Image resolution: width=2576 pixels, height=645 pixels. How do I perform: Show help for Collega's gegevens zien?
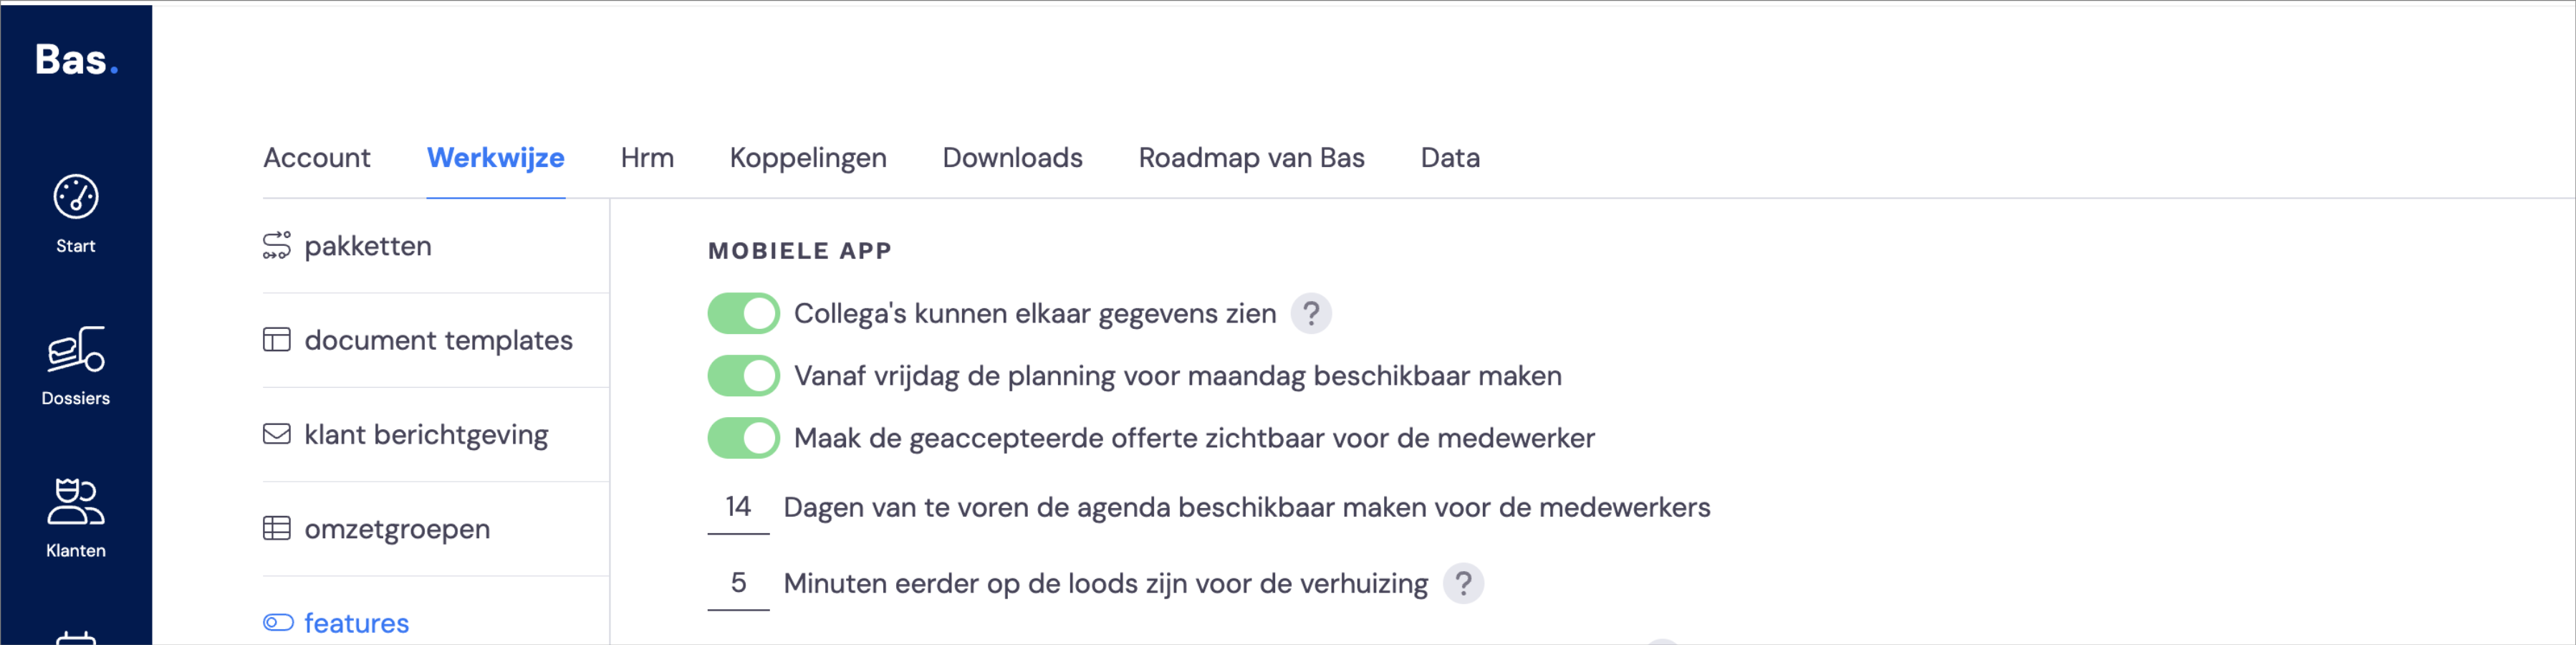(1311, 314)
